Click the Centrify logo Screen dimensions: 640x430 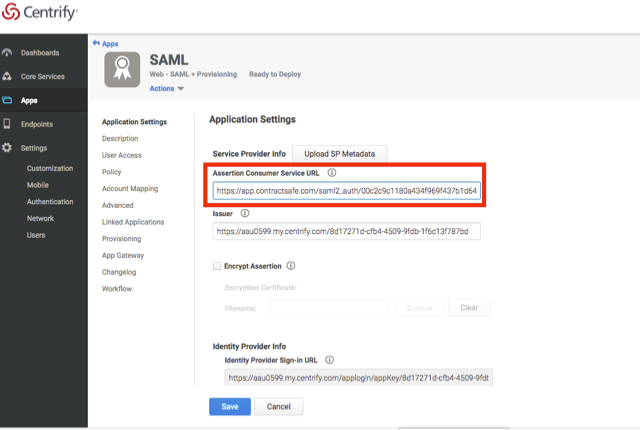point(39,12)
